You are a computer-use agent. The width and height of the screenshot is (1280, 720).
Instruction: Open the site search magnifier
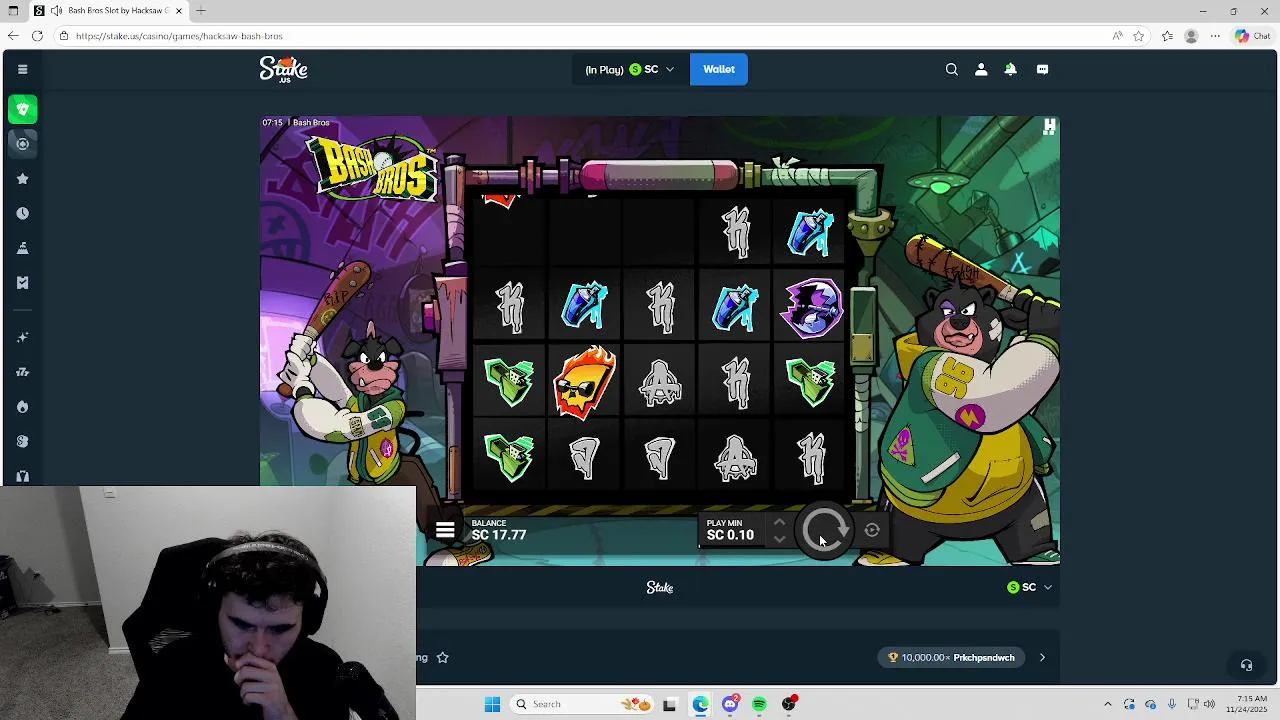click(952, 69)
